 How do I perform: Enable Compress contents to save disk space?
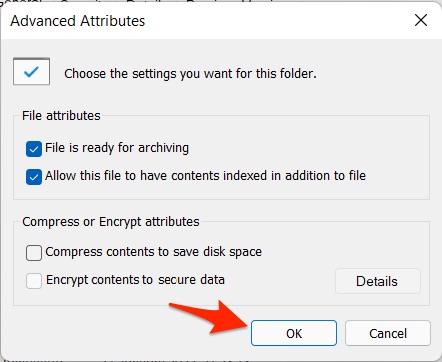[34, 253]
